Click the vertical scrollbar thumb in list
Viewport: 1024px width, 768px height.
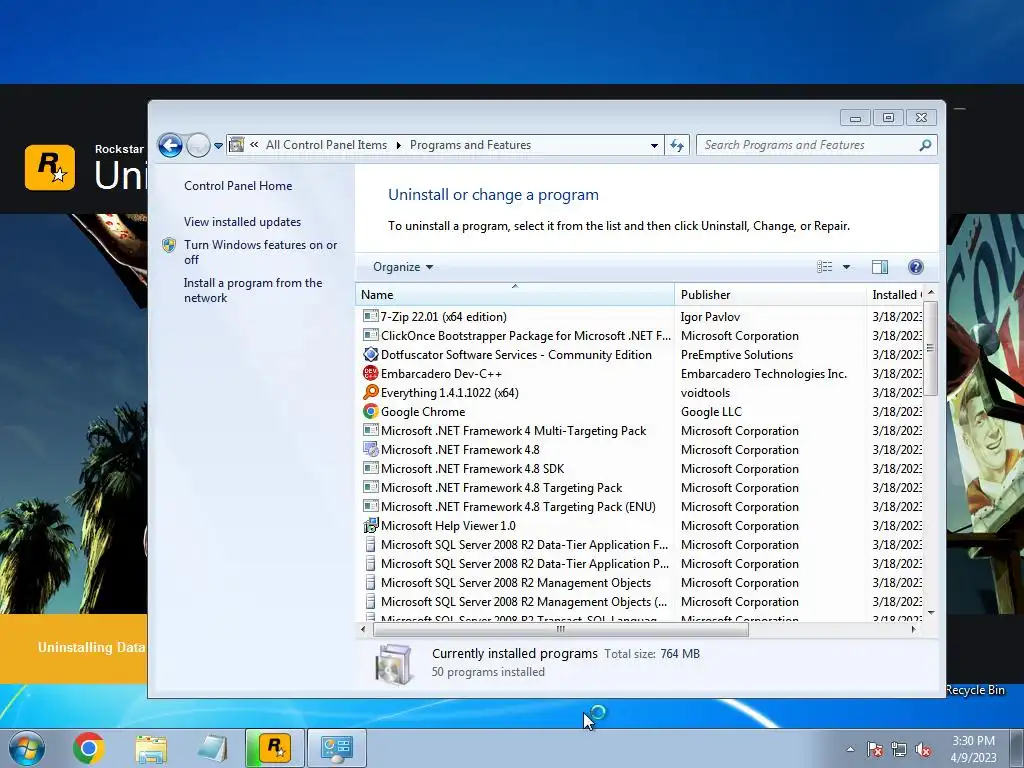(931, 347)
